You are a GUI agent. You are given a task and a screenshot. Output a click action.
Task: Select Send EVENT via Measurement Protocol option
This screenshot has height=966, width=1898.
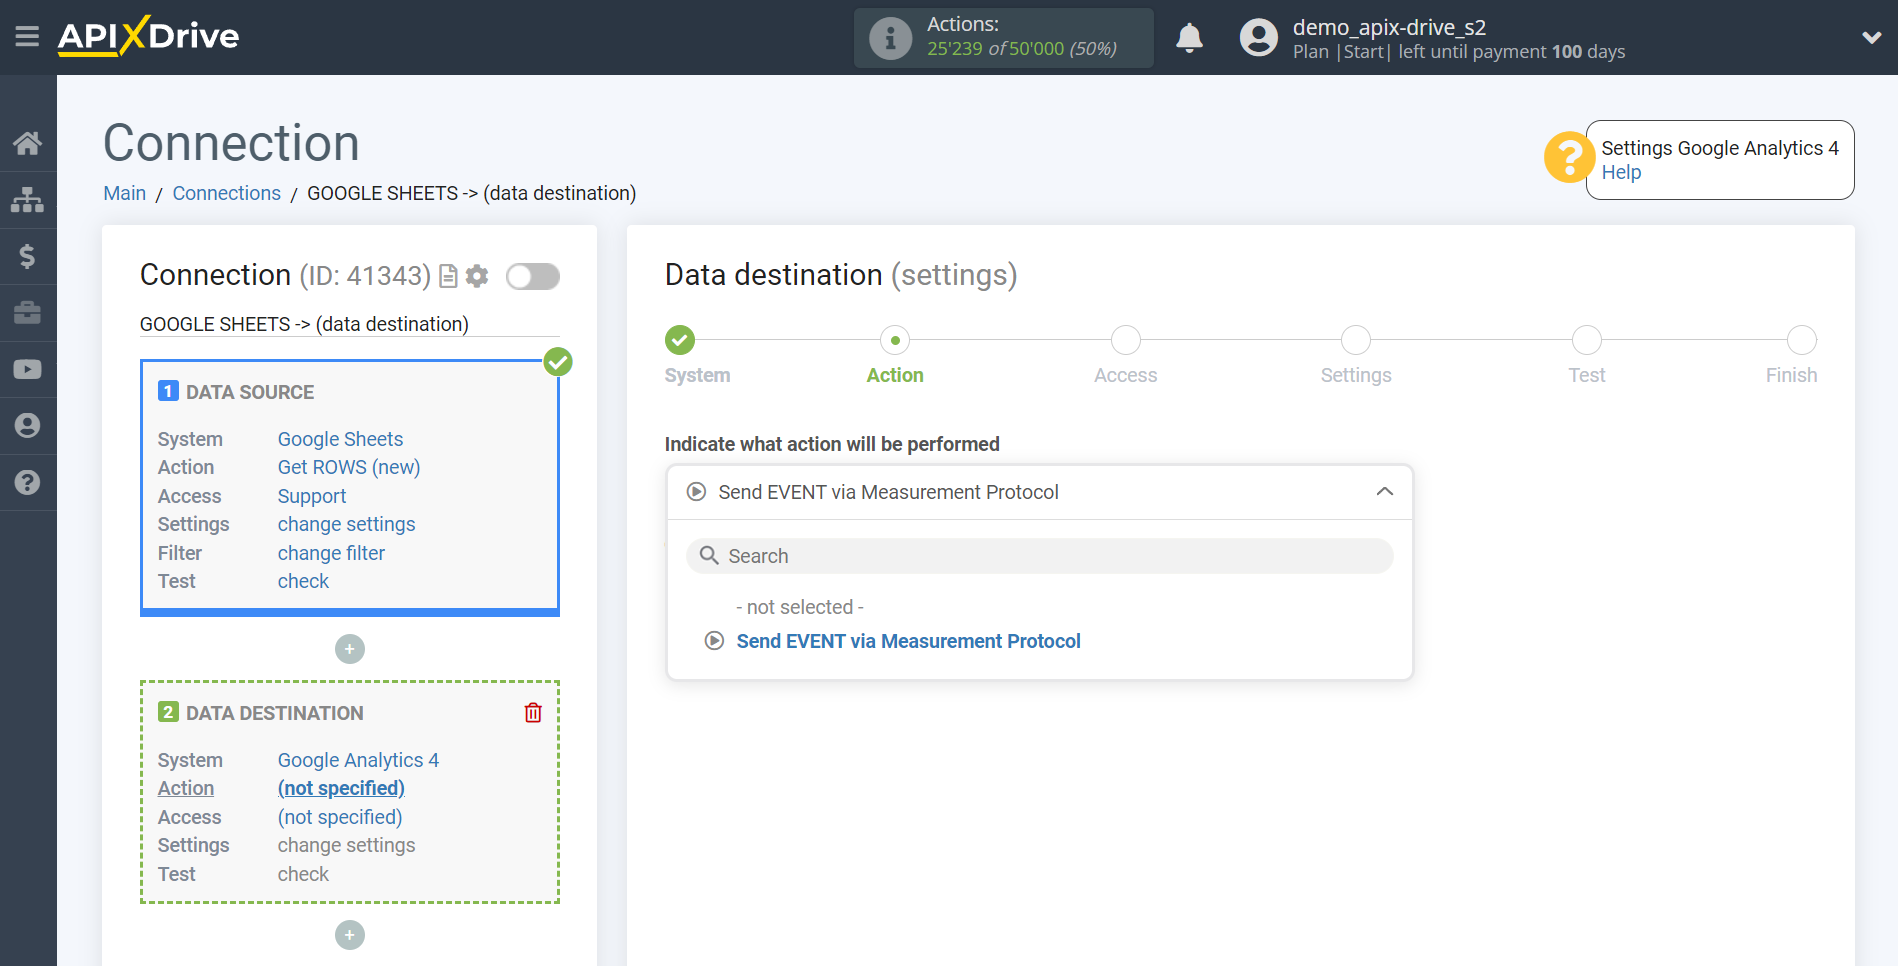tap(907, 641)
